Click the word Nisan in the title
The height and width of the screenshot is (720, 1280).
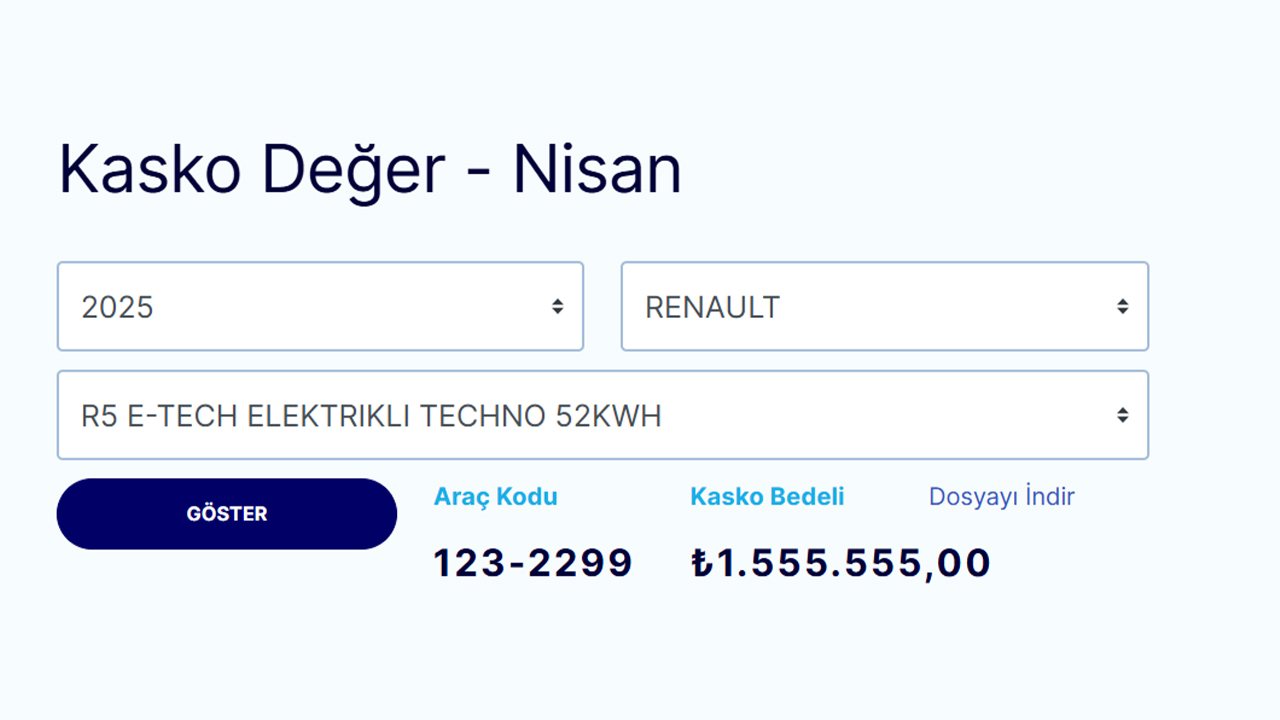pyautogui.click(x=597, y=170)
